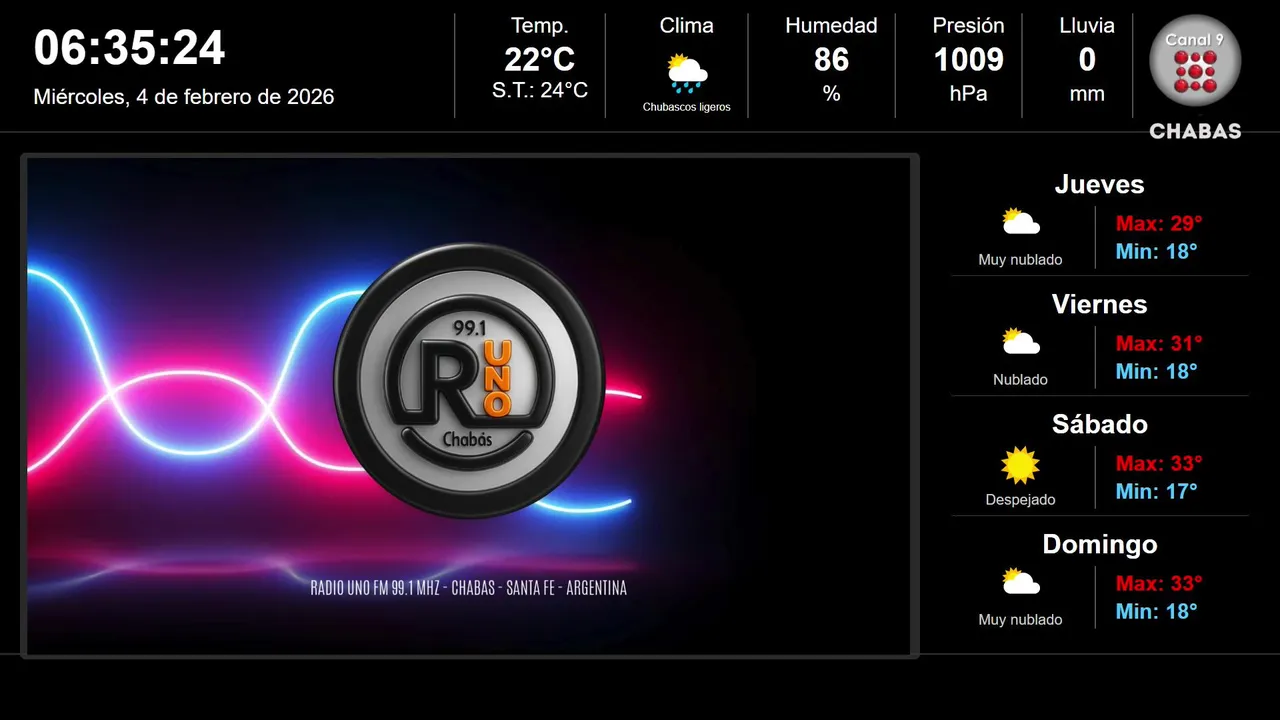Click Jueves Min: 18° value

(1156, 251)
